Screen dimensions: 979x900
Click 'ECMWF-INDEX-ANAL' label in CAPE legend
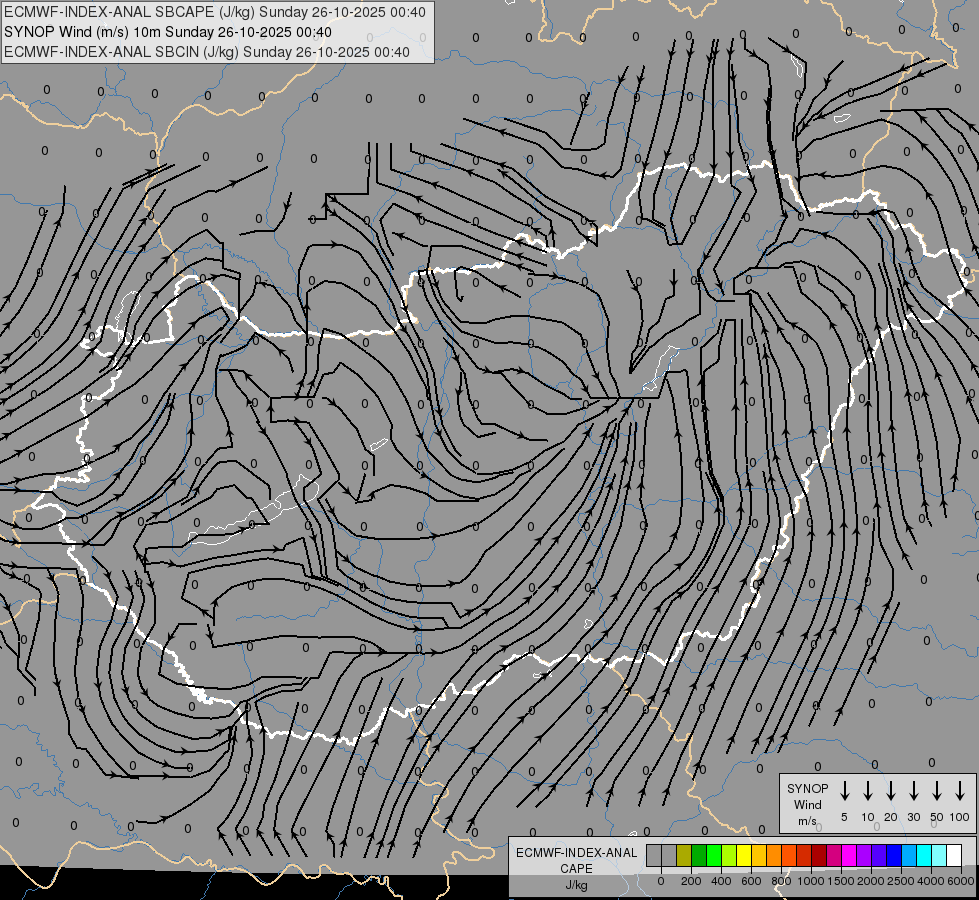coord(576,853)
